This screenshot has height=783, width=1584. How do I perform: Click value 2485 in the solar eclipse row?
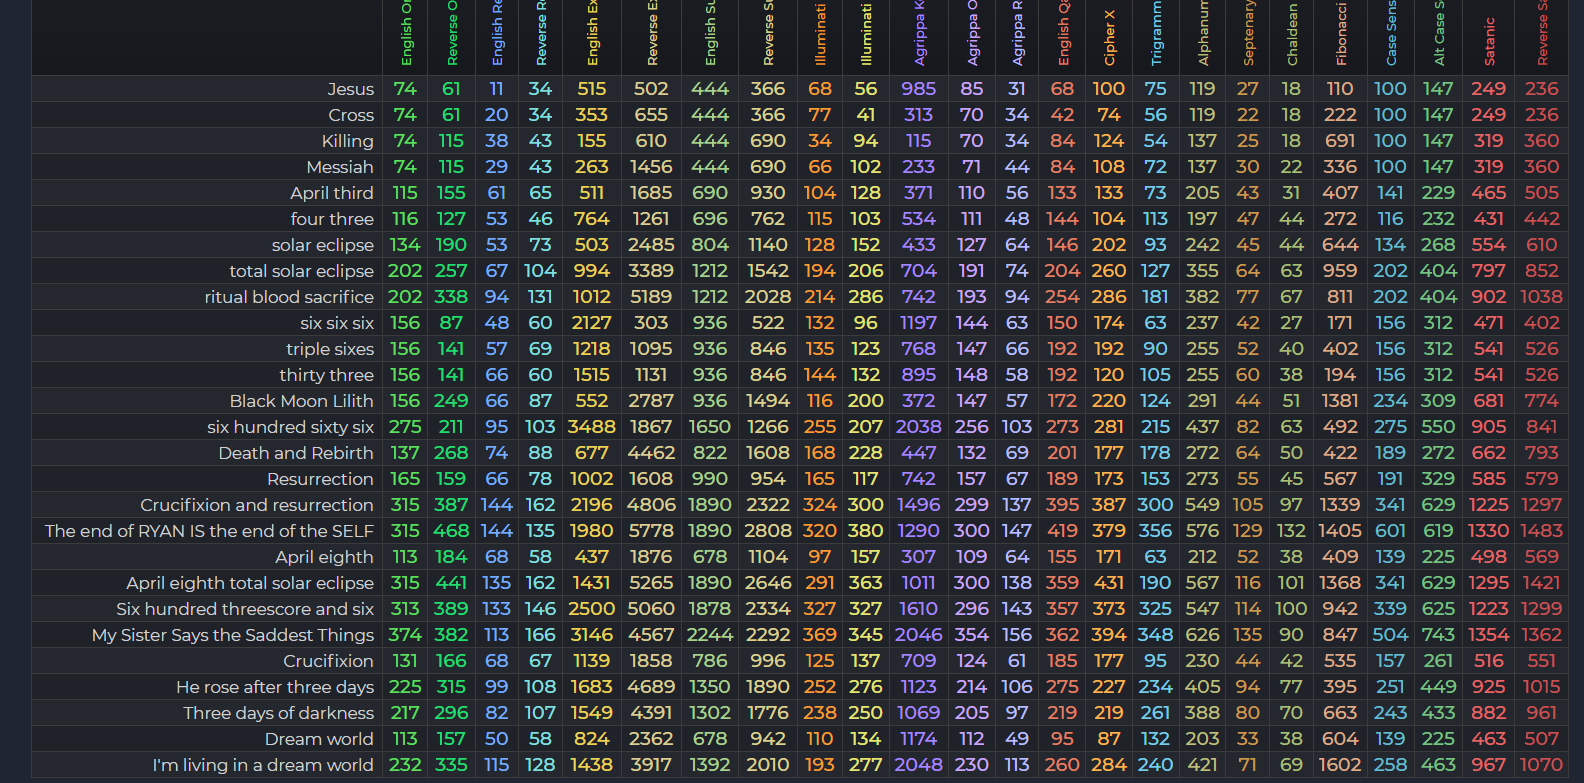point(651,245)
